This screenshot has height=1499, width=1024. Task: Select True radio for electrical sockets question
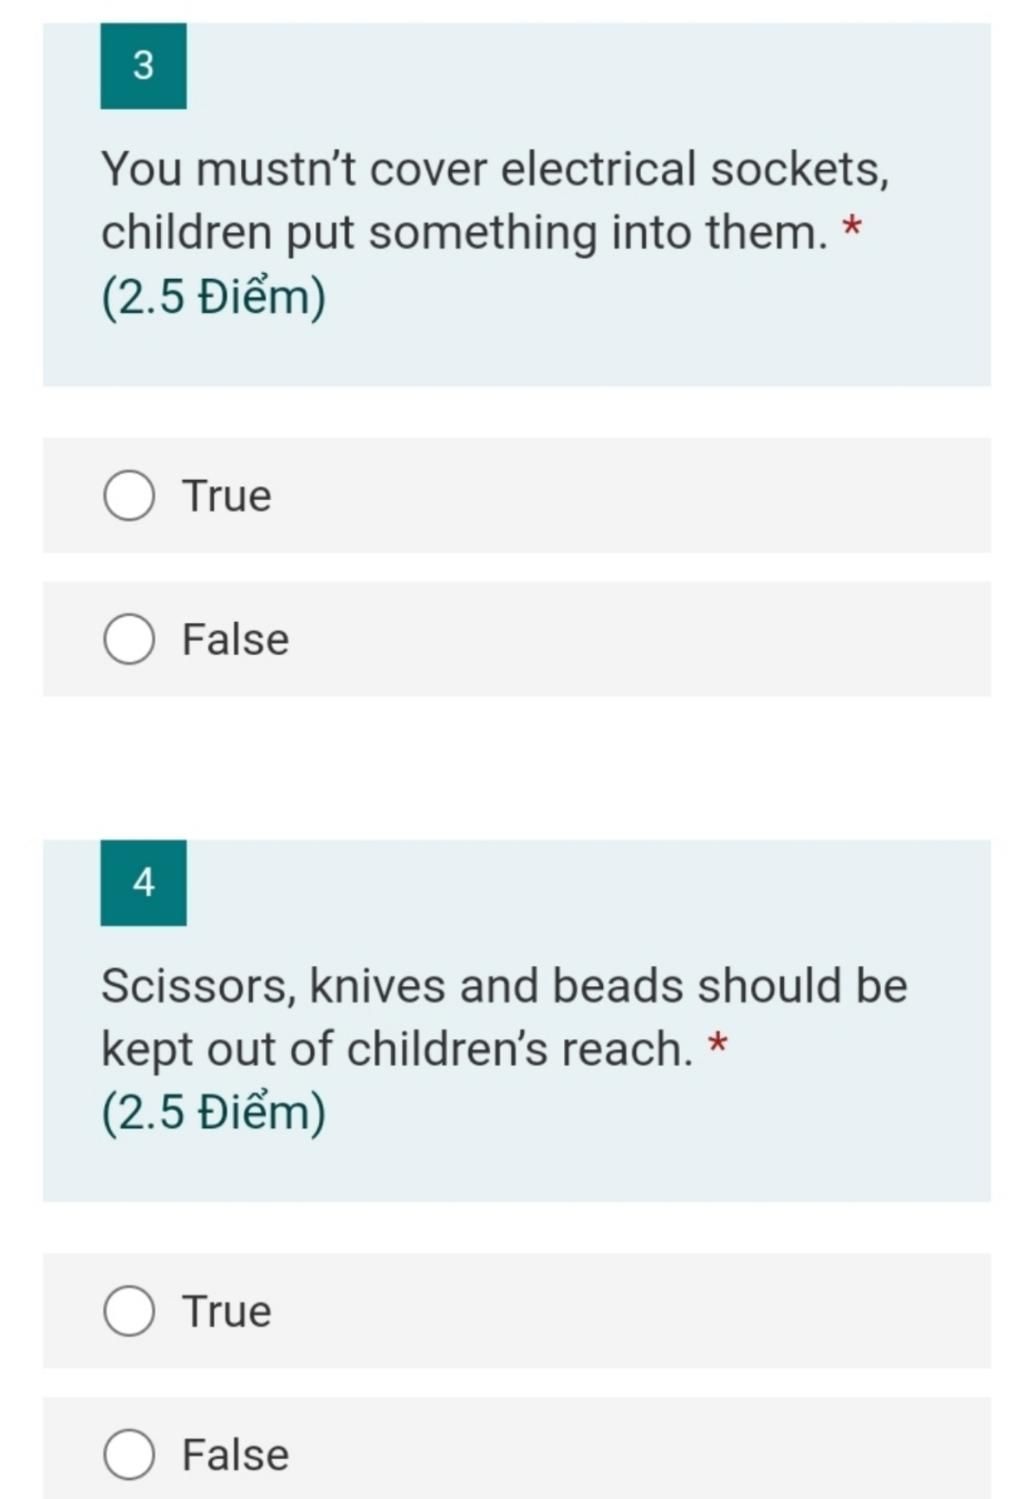point(129,496)
